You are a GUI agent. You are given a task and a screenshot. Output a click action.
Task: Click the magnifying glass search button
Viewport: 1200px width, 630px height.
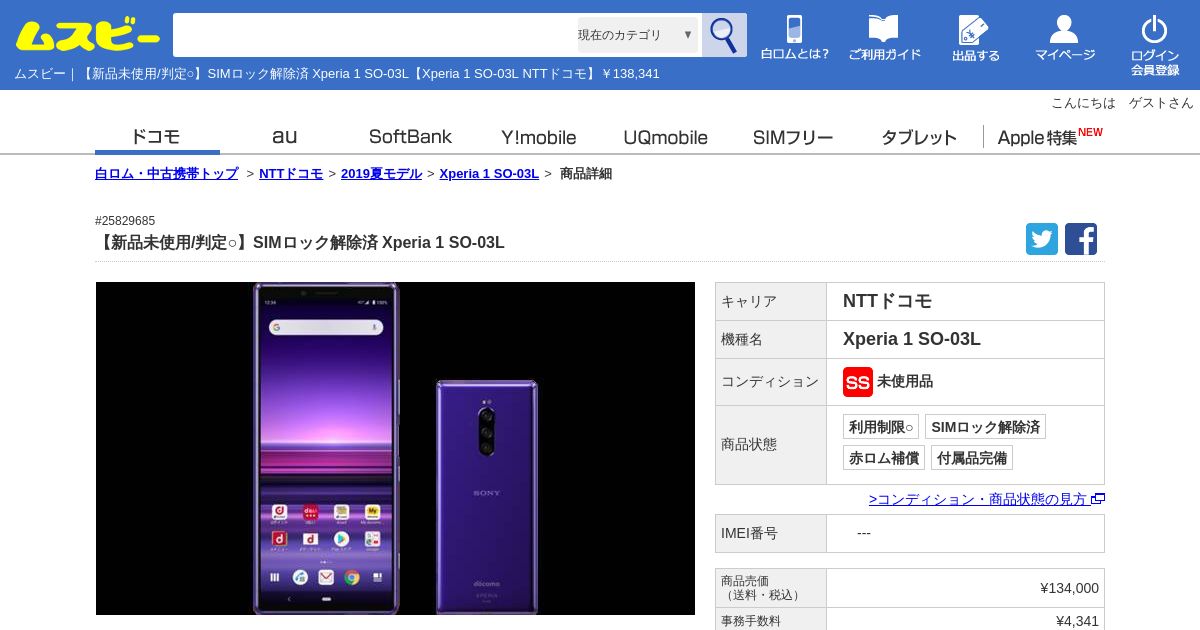[x=724, y=35]
